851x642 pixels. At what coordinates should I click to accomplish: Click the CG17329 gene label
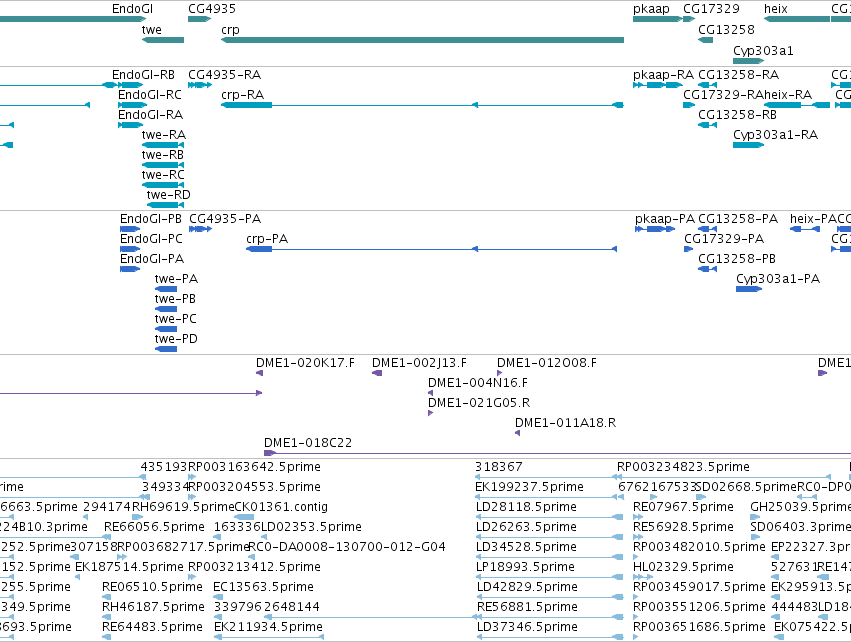click(x=711, y=9)
